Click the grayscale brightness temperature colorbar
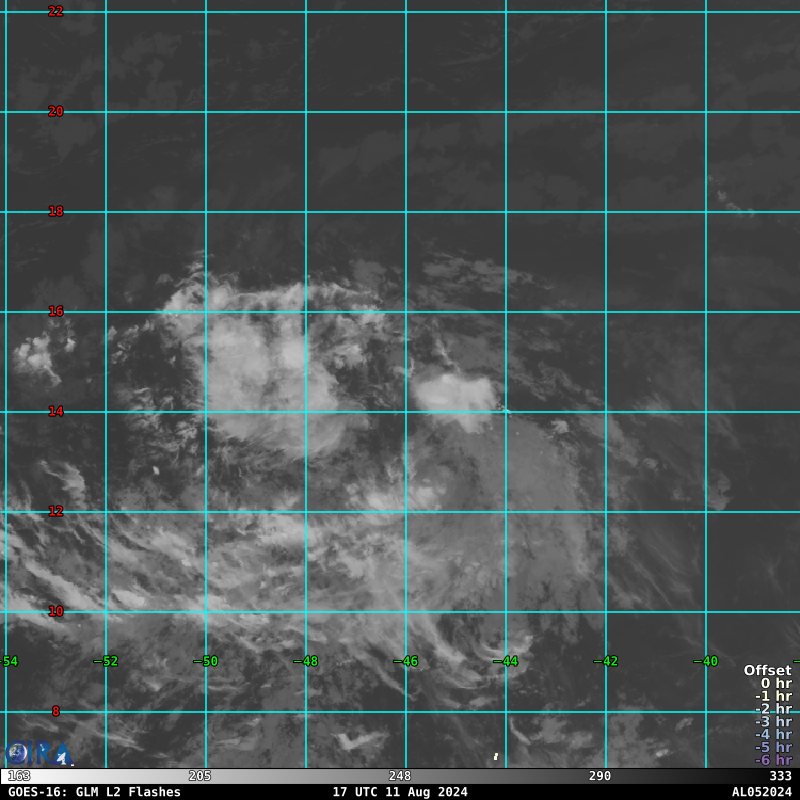 [x=400, y=775]
